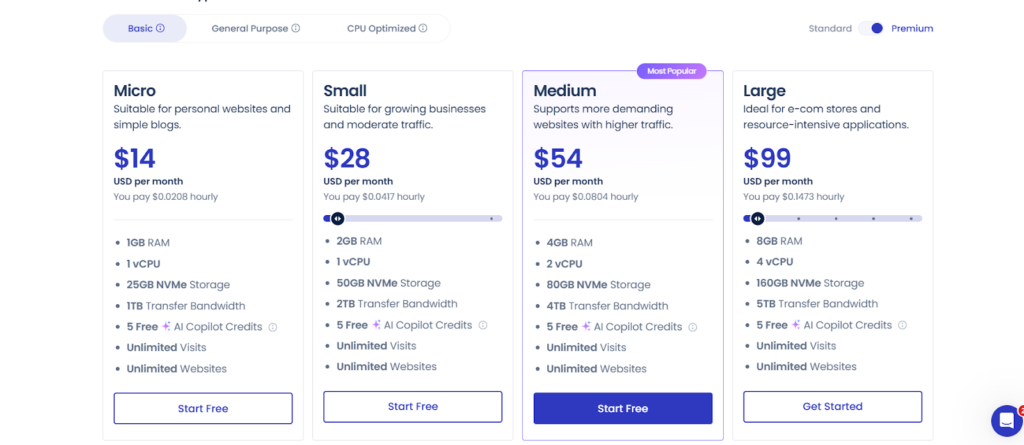Select the Basic tab
Screen dimensions: 1024x445
(140, 29)
